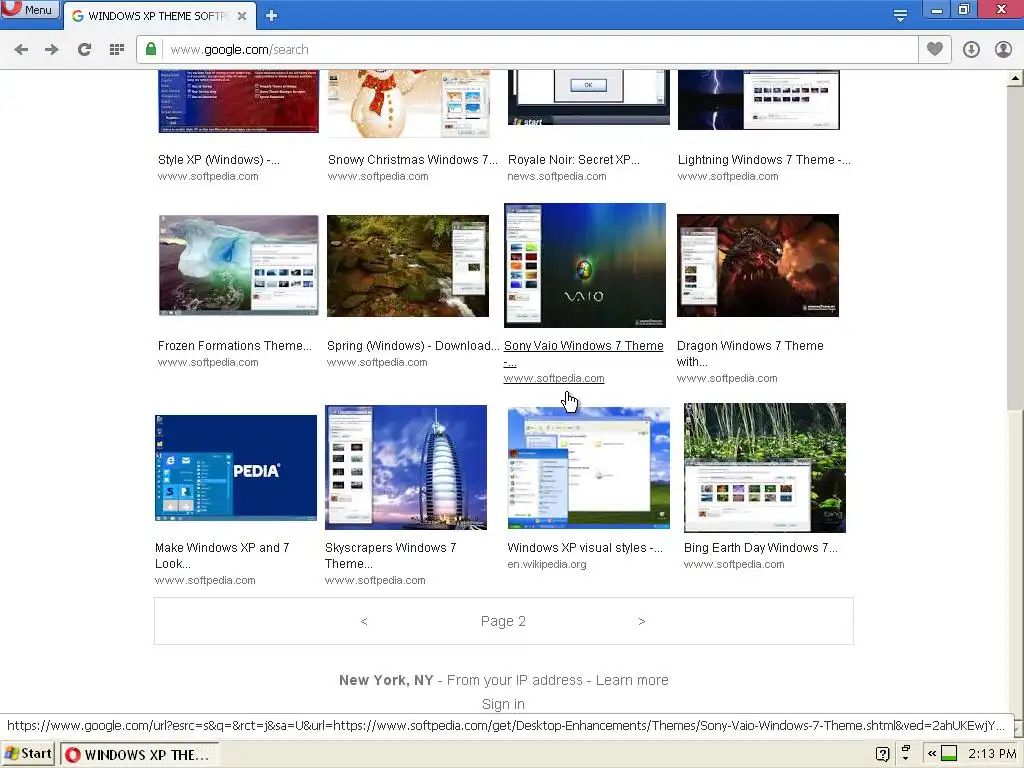Viewport: 1024px width, 768px height.
Task: Open the tab menu icon in title bar
Action: tap(901, 16)
